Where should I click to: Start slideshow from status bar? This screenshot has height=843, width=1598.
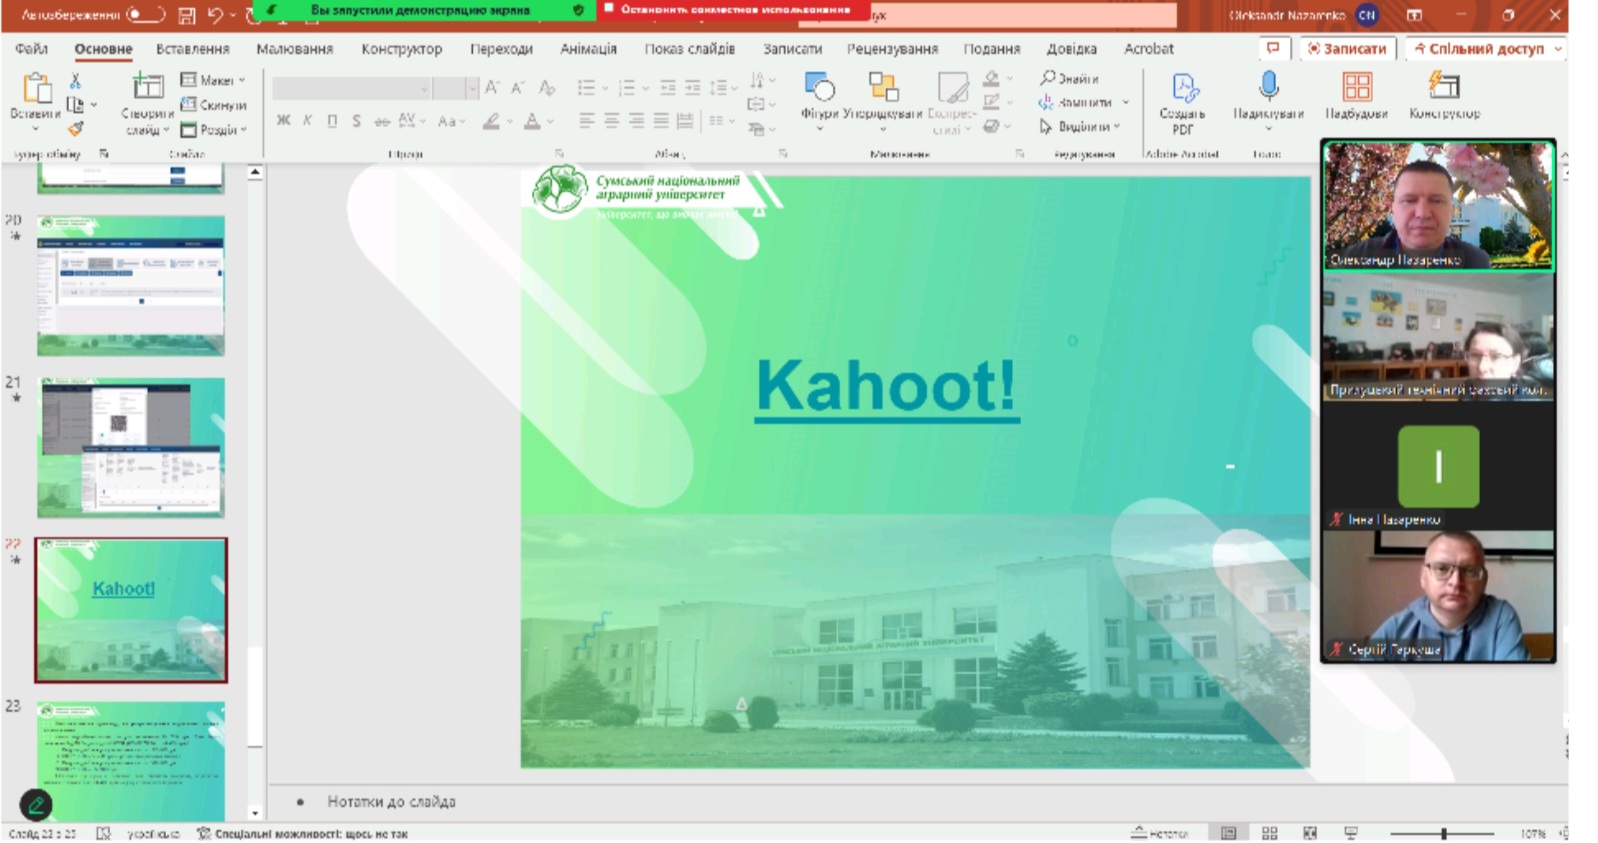point(1351,833)
